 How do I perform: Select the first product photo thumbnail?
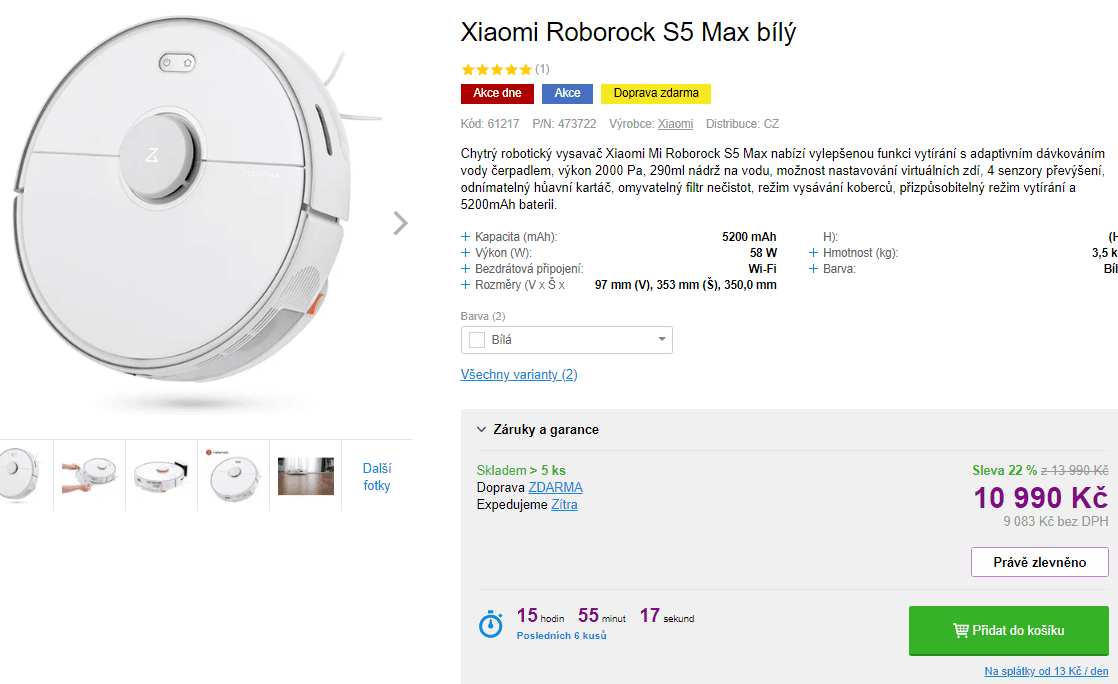(23, 475)
